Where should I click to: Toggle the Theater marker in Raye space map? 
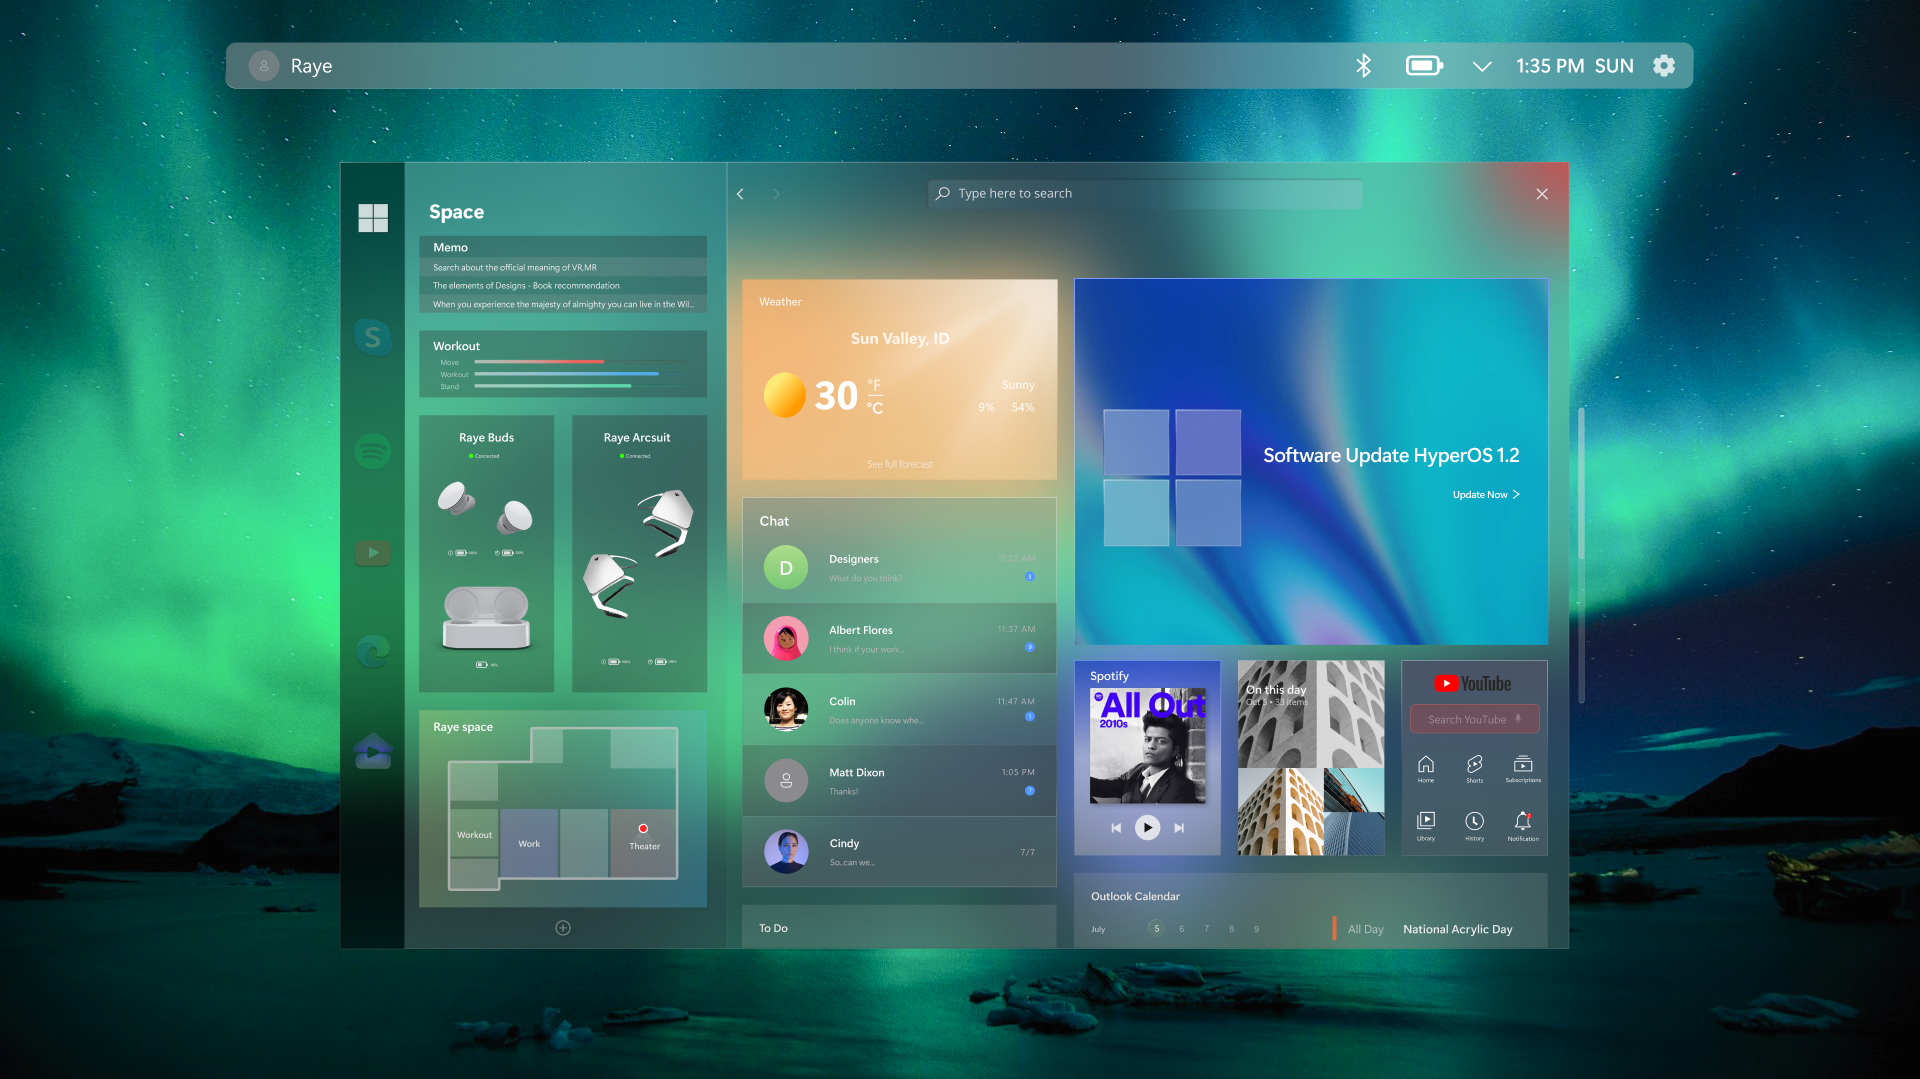point(643,829)
